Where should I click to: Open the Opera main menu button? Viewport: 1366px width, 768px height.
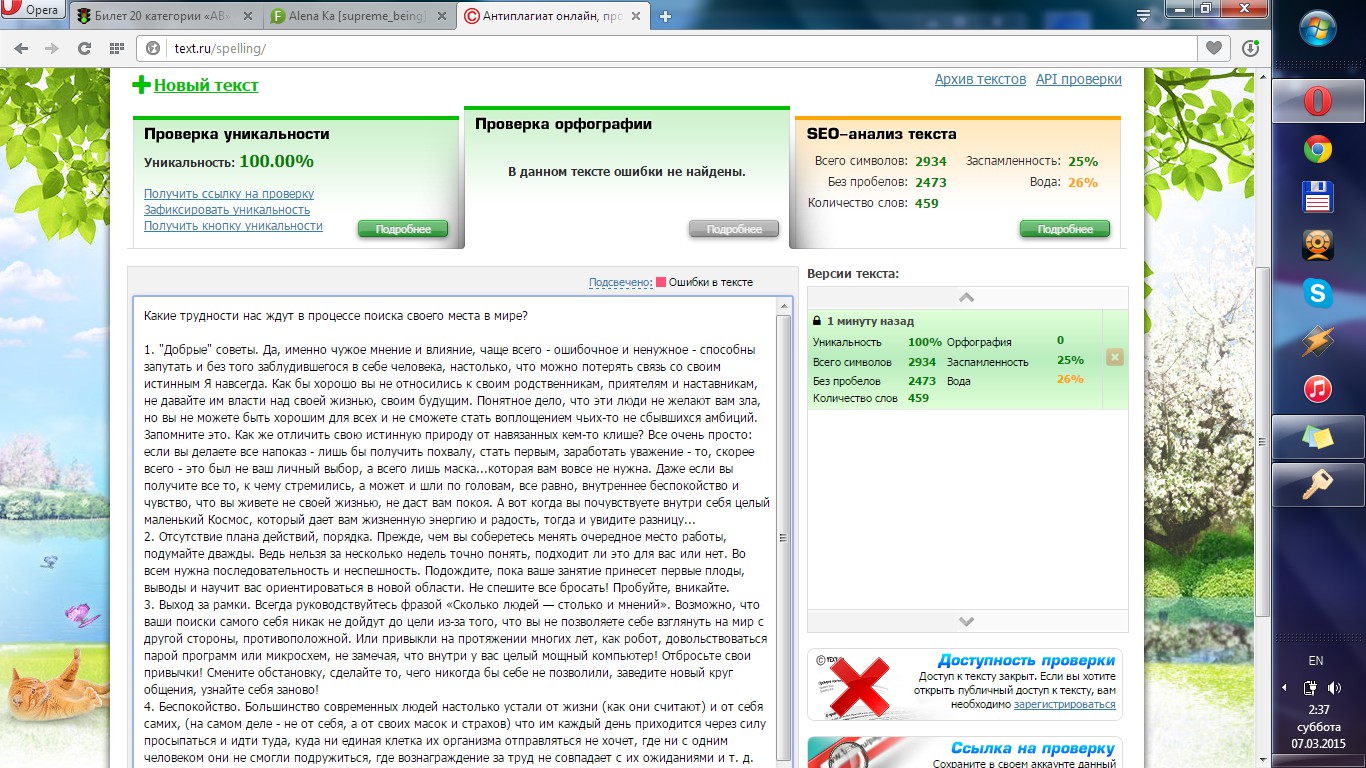(x=35, y=12)
